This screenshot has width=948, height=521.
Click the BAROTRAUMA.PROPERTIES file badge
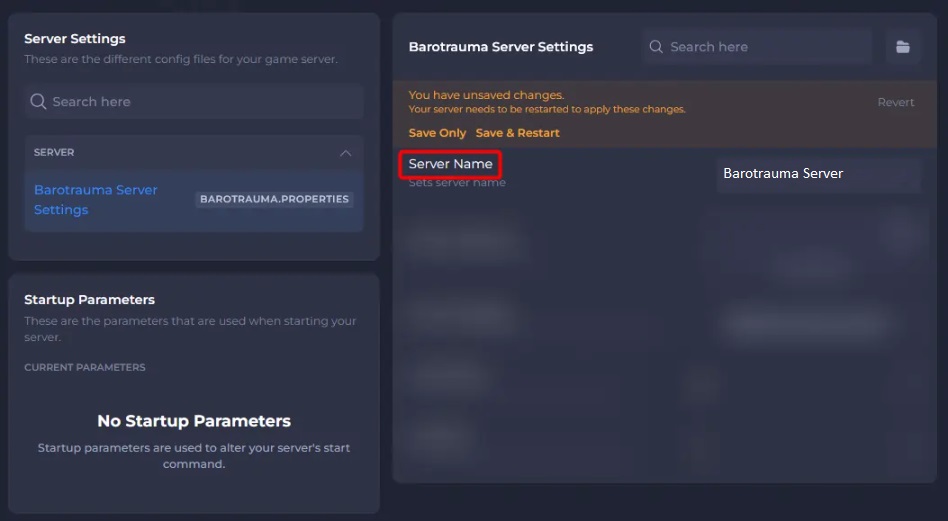274,199
